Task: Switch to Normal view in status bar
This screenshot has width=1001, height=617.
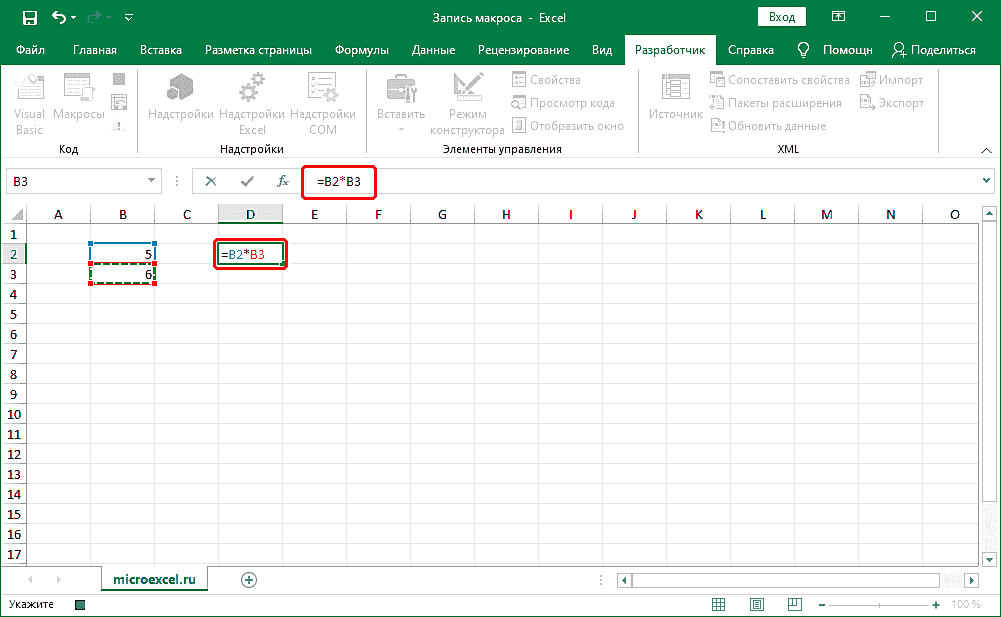Action: coord(719,605)
